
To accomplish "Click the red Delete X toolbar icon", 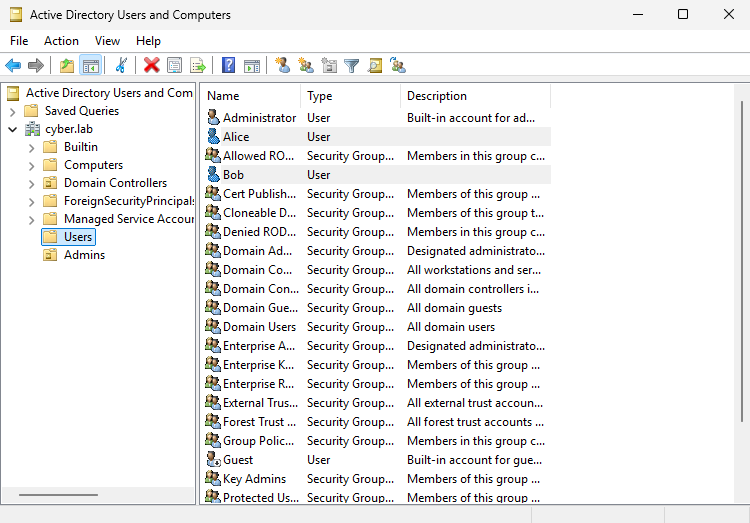I will (x=151, y=65).
